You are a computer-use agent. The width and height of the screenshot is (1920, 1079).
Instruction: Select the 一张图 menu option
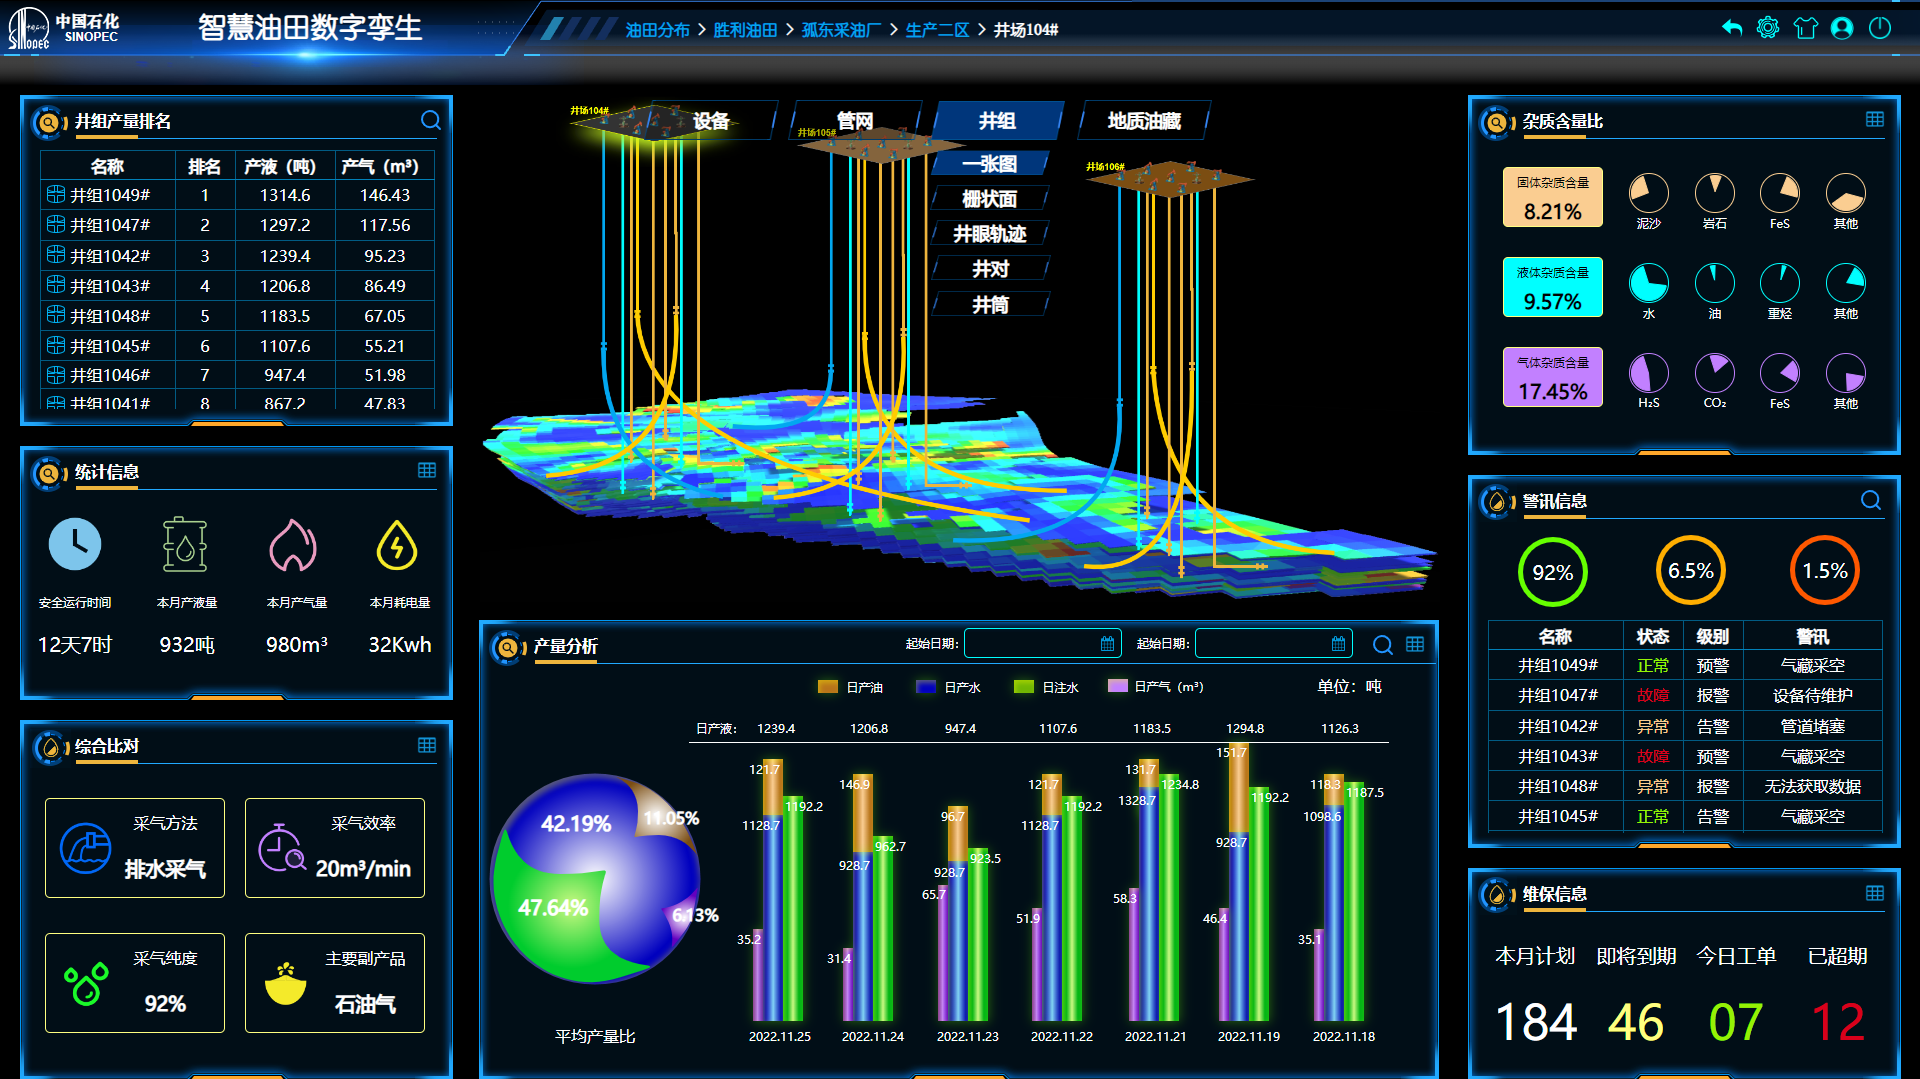(x=989, y=164)
